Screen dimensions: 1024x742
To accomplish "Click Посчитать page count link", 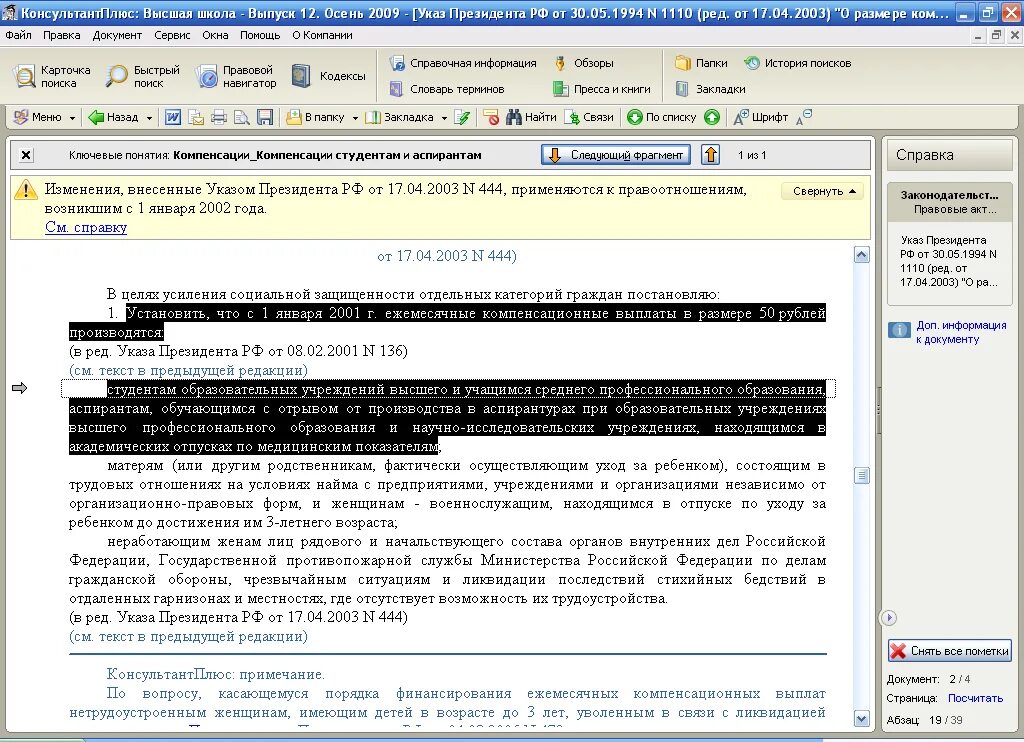I will 975,698.
